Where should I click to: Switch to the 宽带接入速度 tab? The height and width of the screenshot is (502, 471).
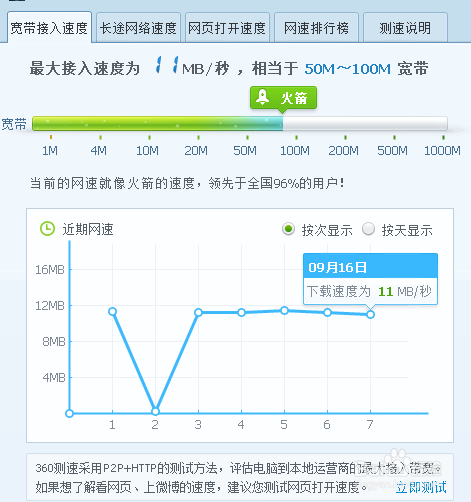49,28
